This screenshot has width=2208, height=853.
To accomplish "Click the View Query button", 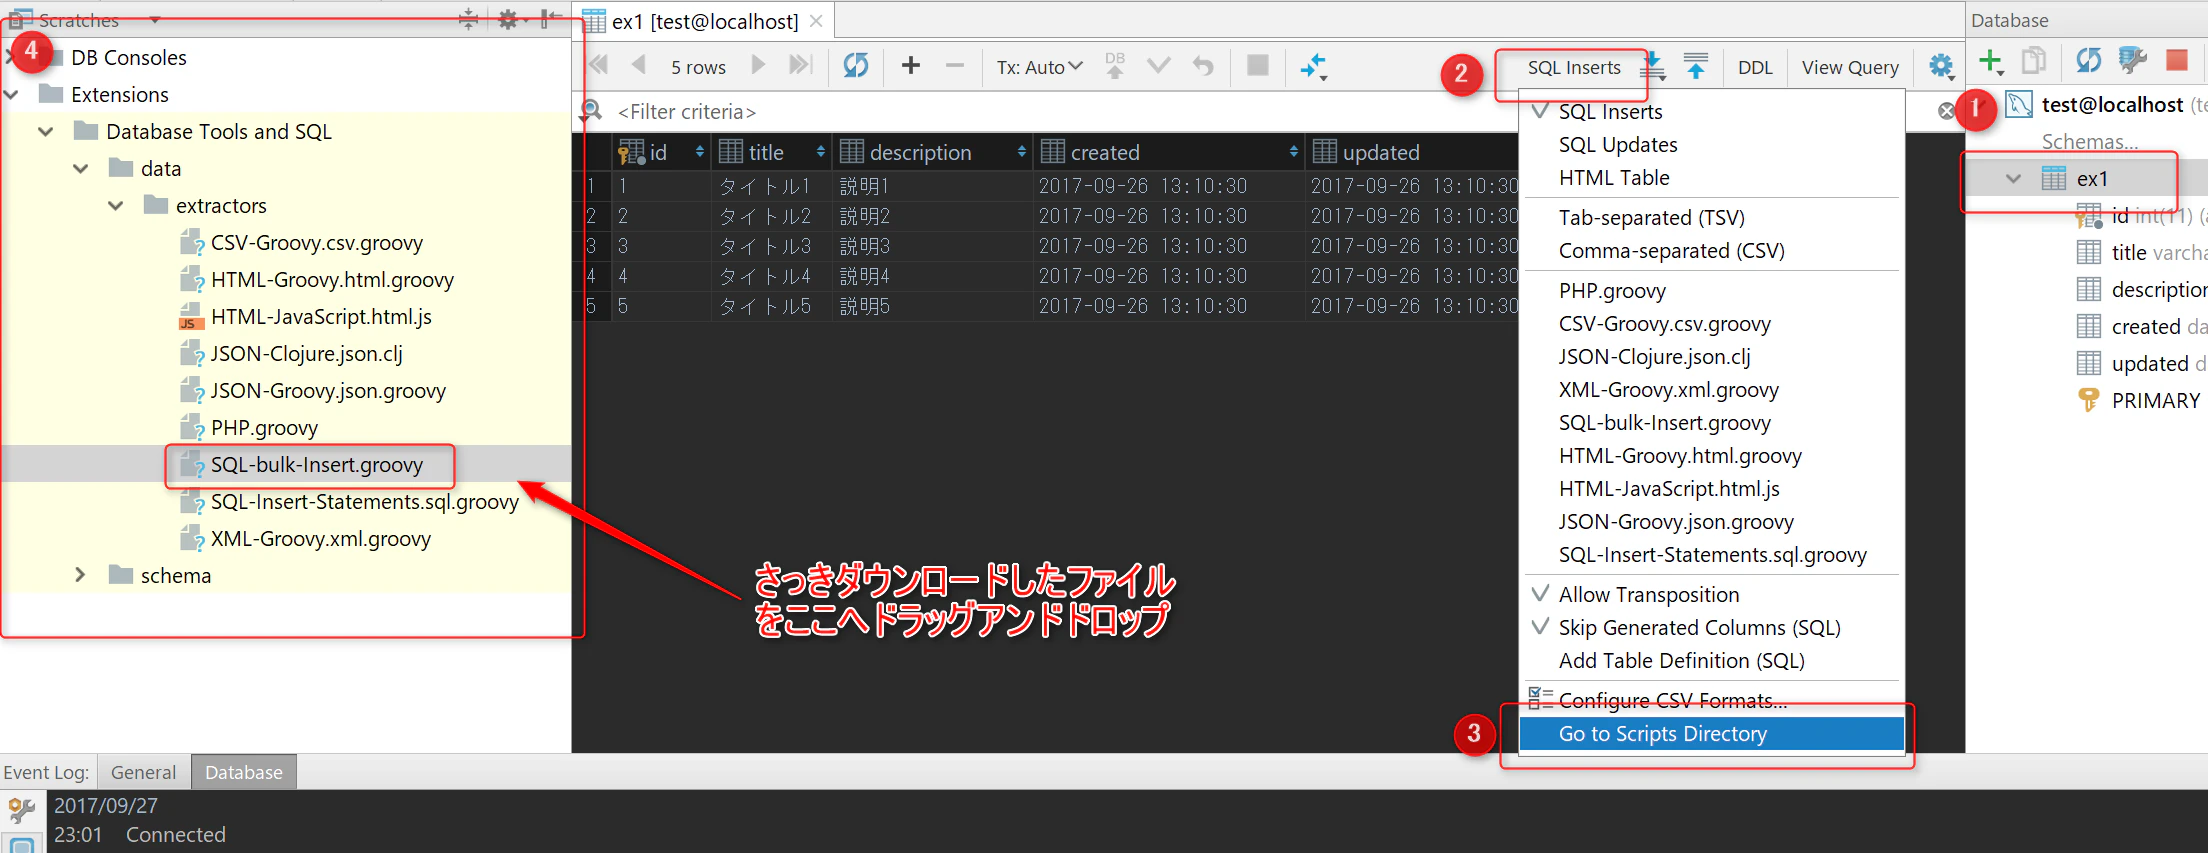I will 1850,67.
